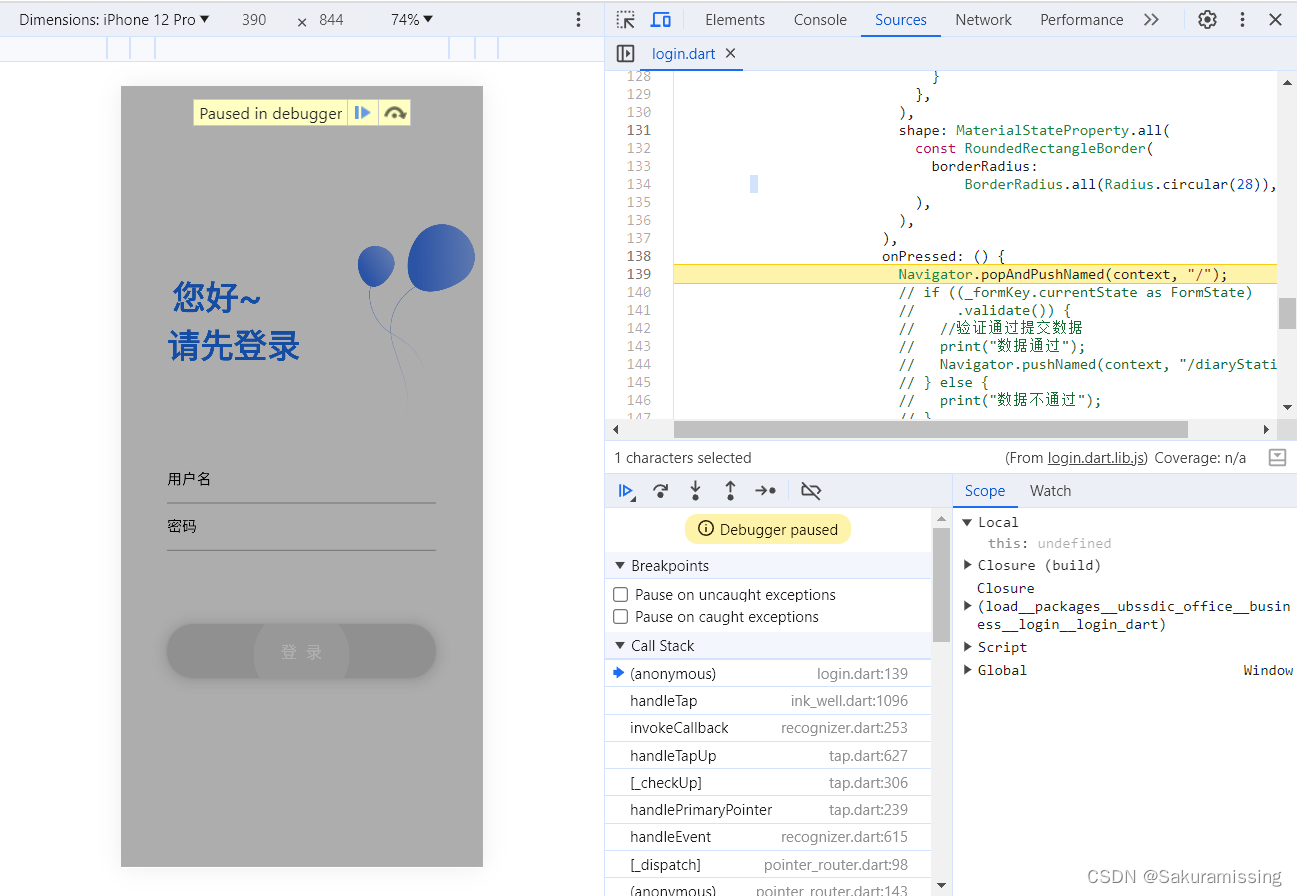Select the inspect element tool
The image size is (1297, 896).
(x=625, y=19)
